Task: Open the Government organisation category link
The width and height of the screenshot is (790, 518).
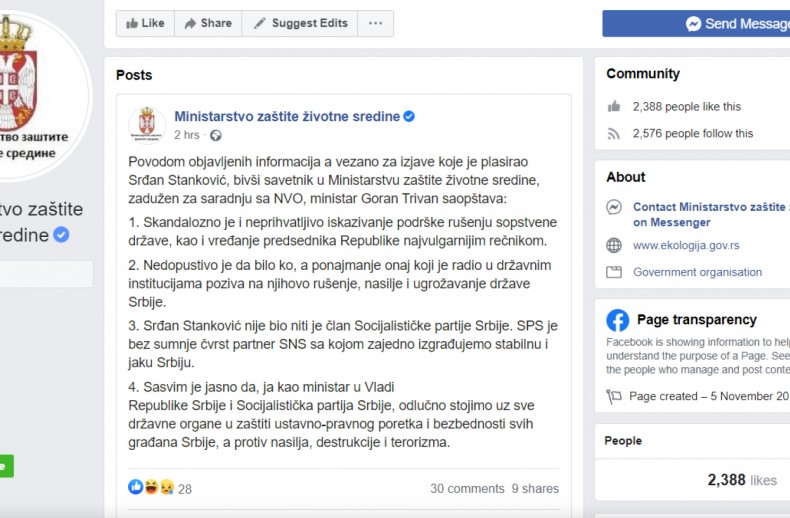Action: (x=697, y=272)
